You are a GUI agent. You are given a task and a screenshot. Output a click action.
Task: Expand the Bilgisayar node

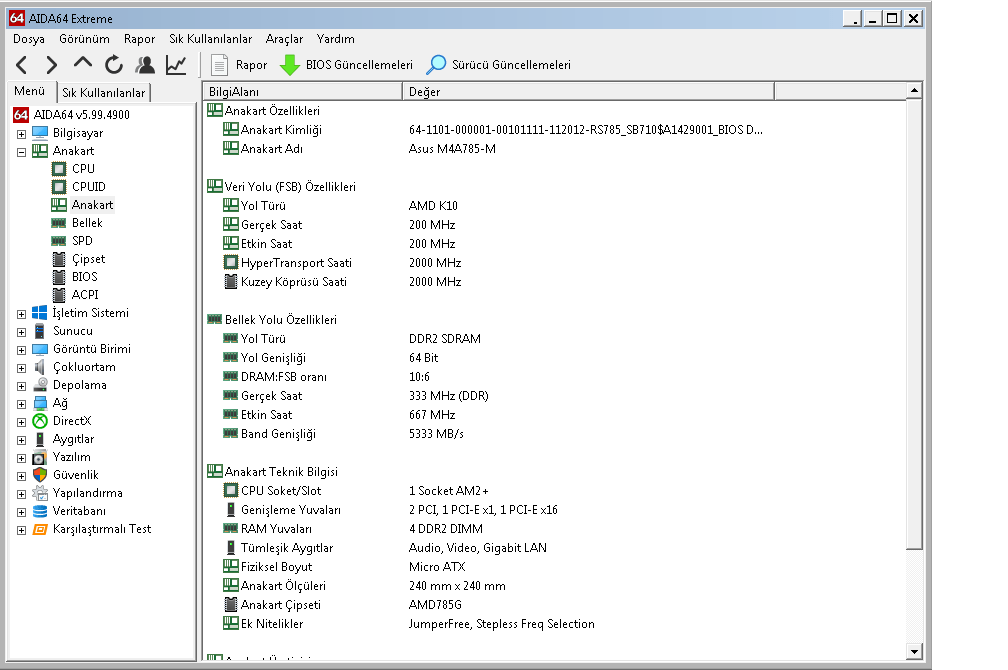pos(21,134)
